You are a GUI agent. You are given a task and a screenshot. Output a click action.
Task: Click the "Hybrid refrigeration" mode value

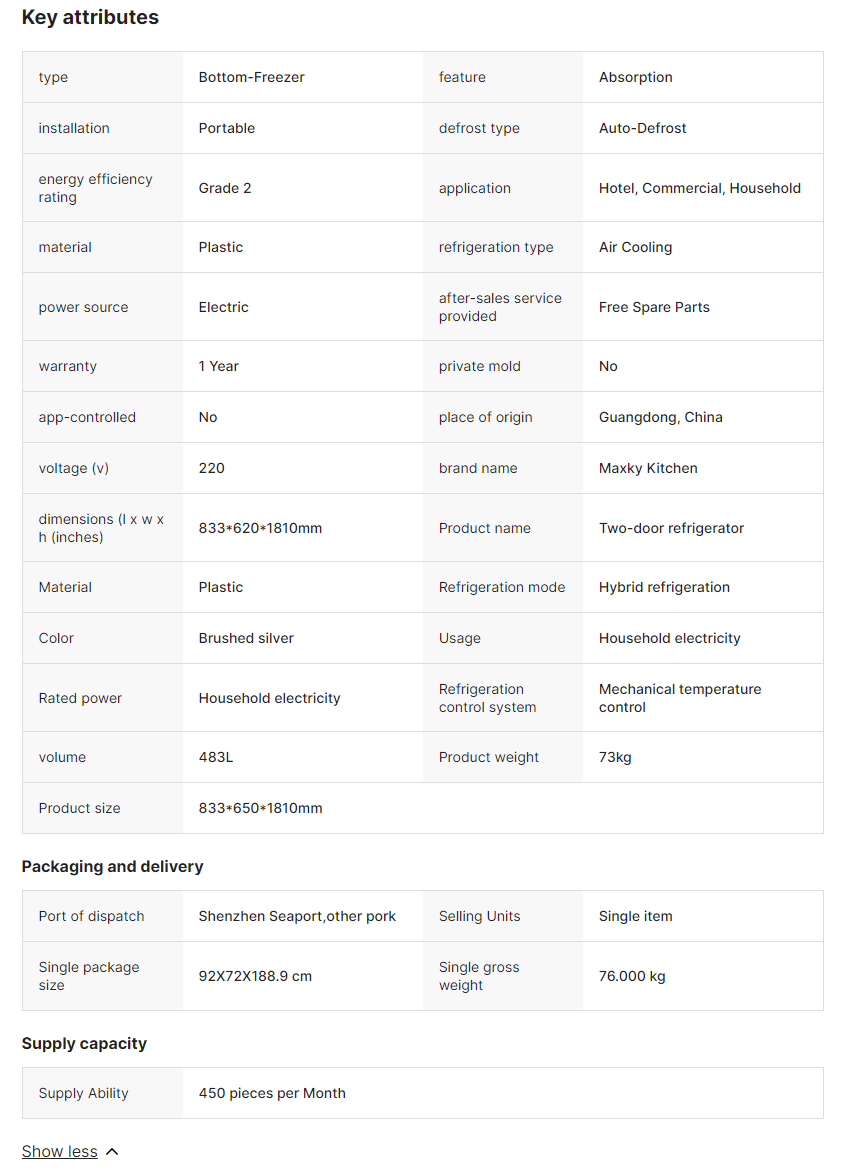[664, 587]
